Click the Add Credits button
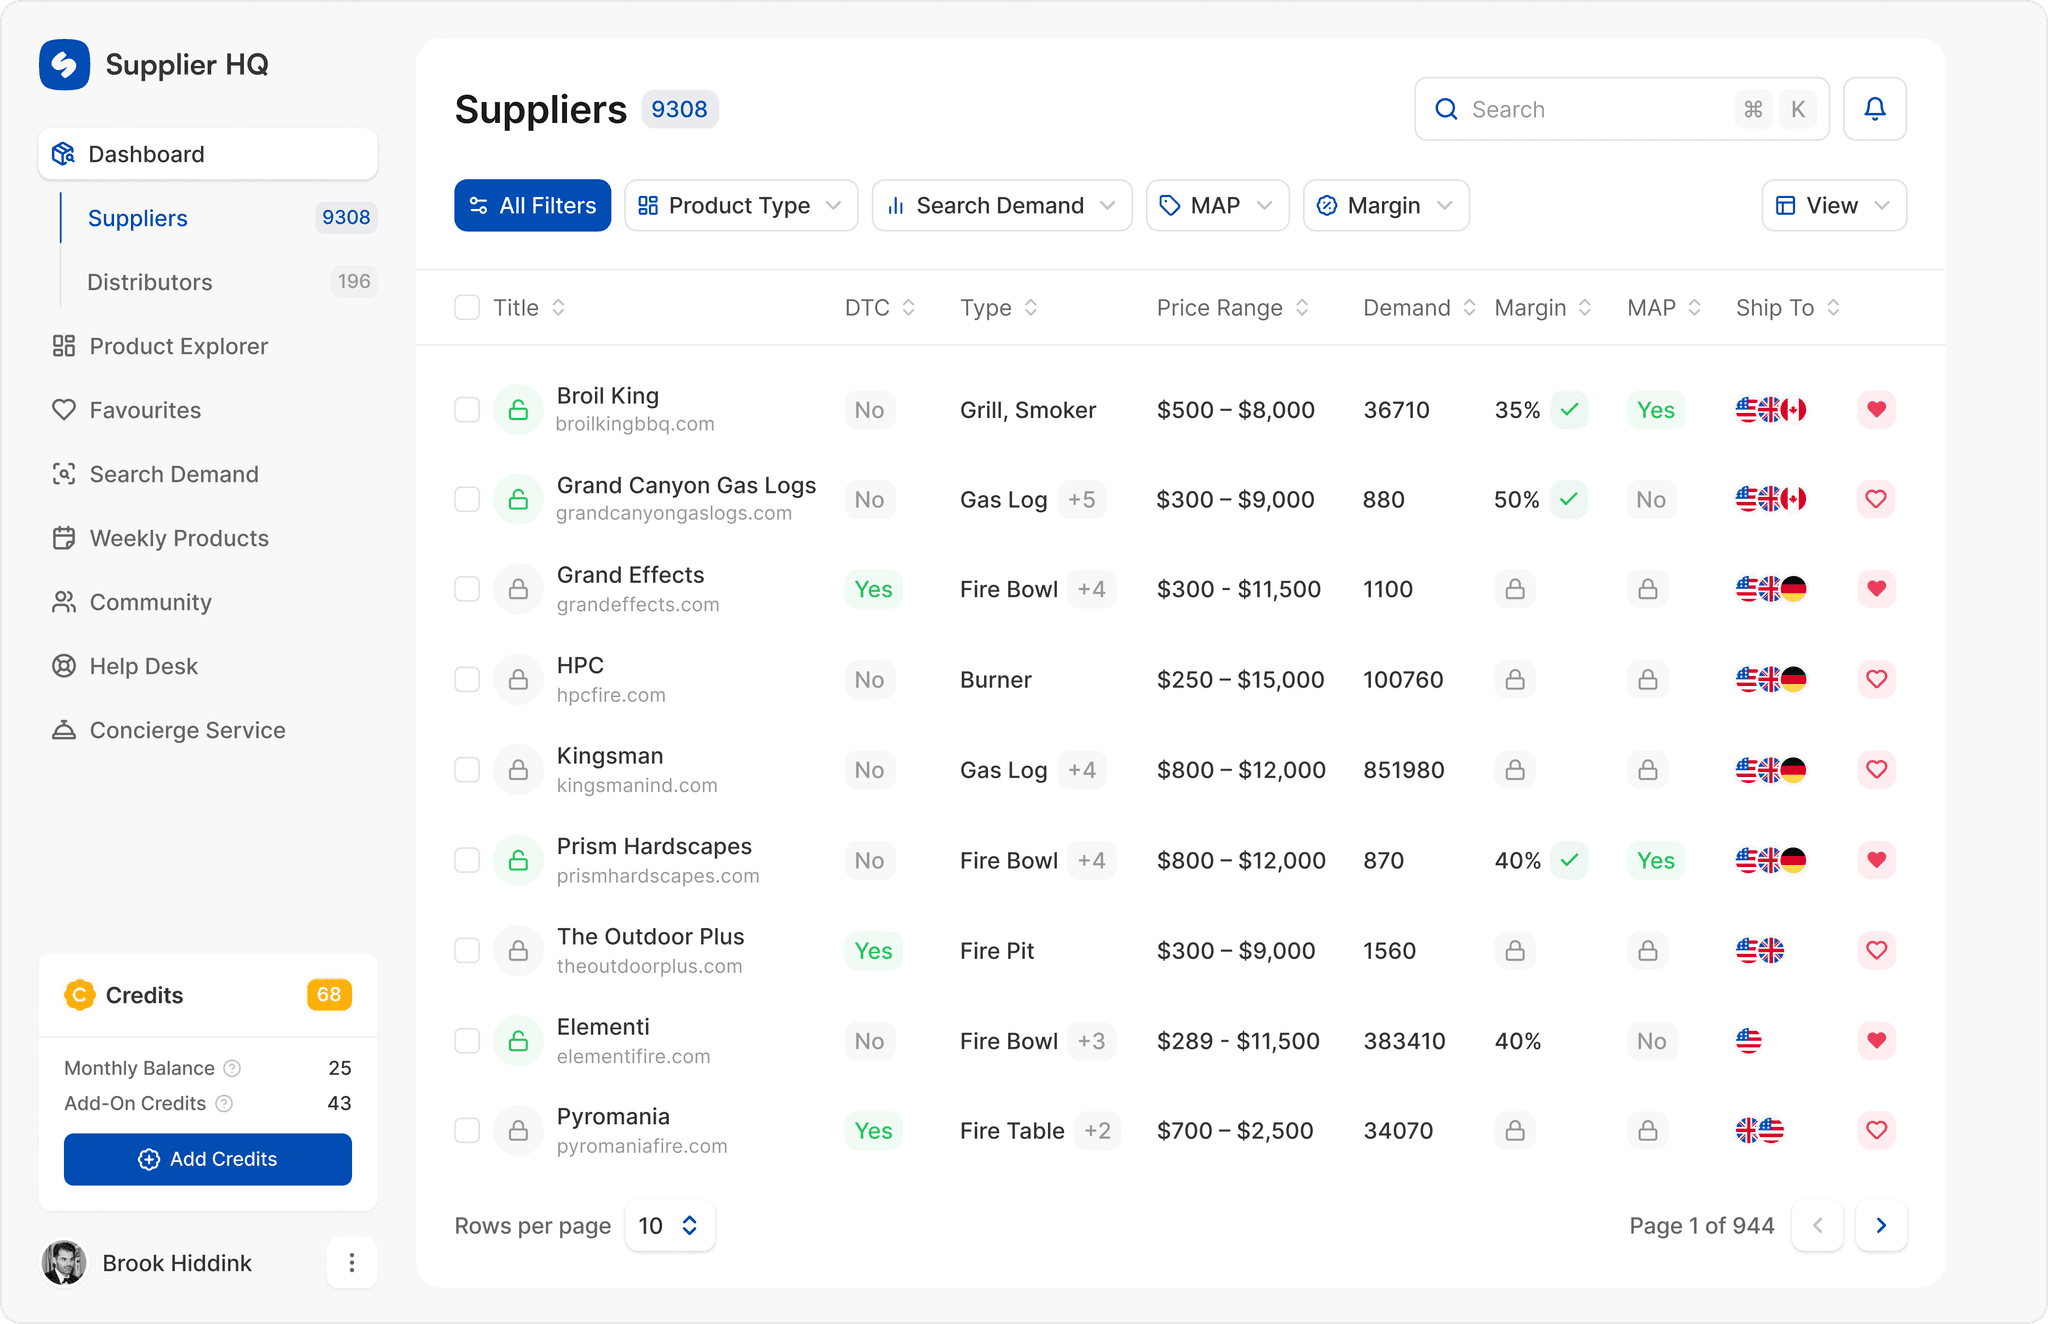This screenshot has width=2048, height=1324. pos(208,1159)
